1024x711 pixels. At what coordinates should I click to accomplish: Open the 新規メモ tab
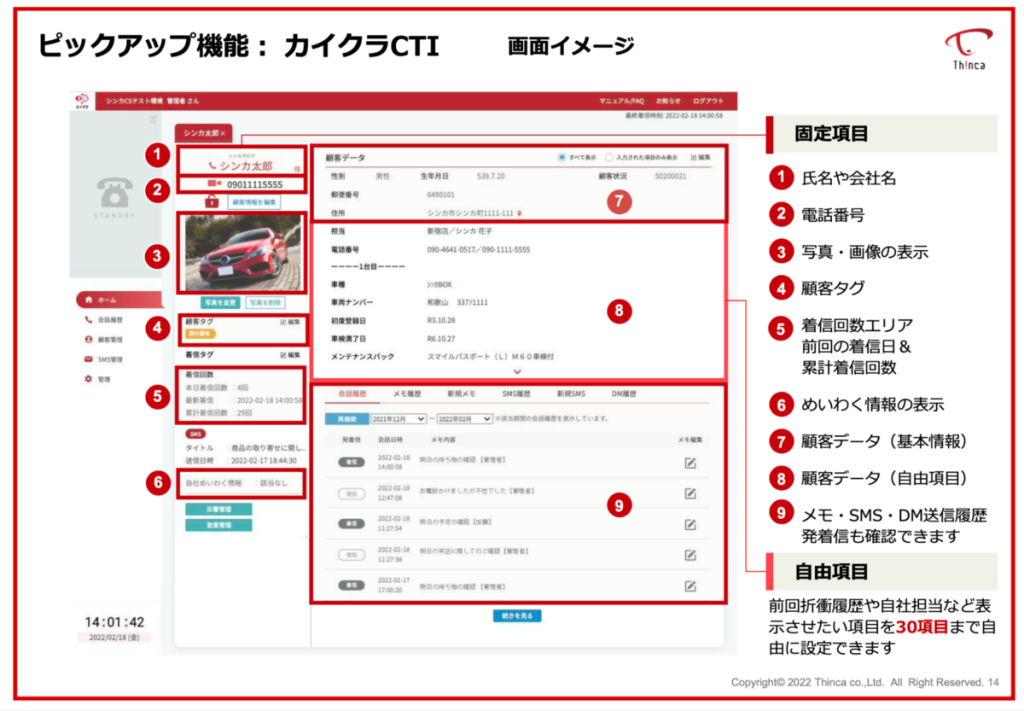(461, 394)
